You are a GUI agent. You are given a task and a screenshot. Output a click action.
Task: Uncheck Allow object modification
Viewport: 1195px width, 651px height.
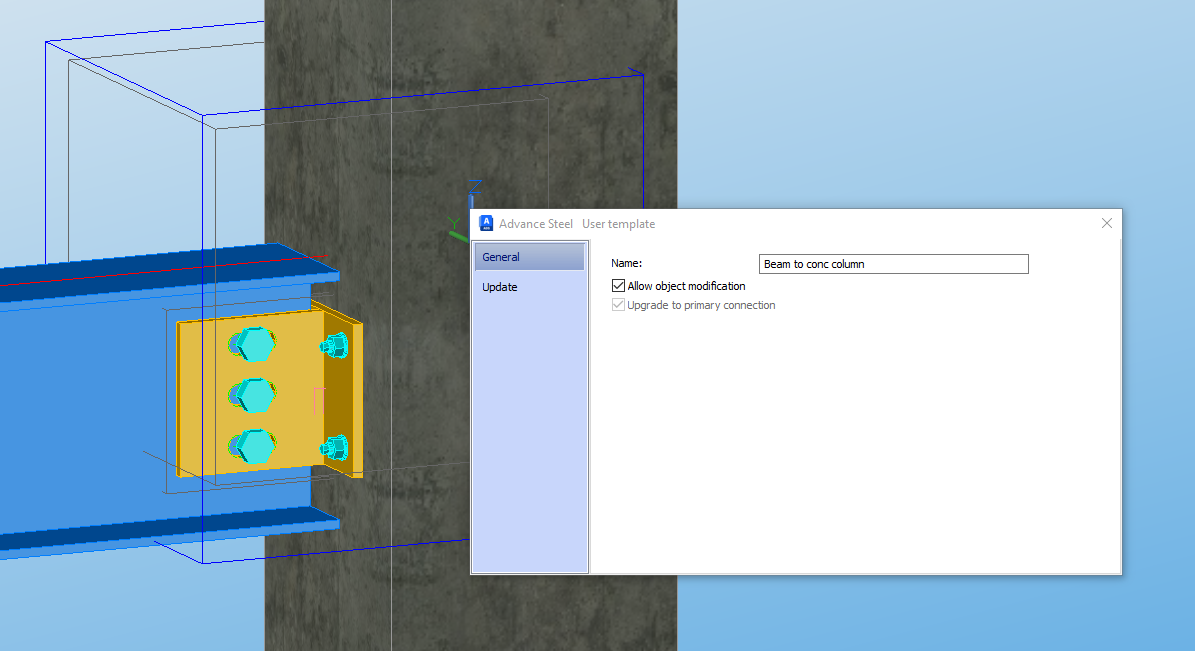(618, 285)
